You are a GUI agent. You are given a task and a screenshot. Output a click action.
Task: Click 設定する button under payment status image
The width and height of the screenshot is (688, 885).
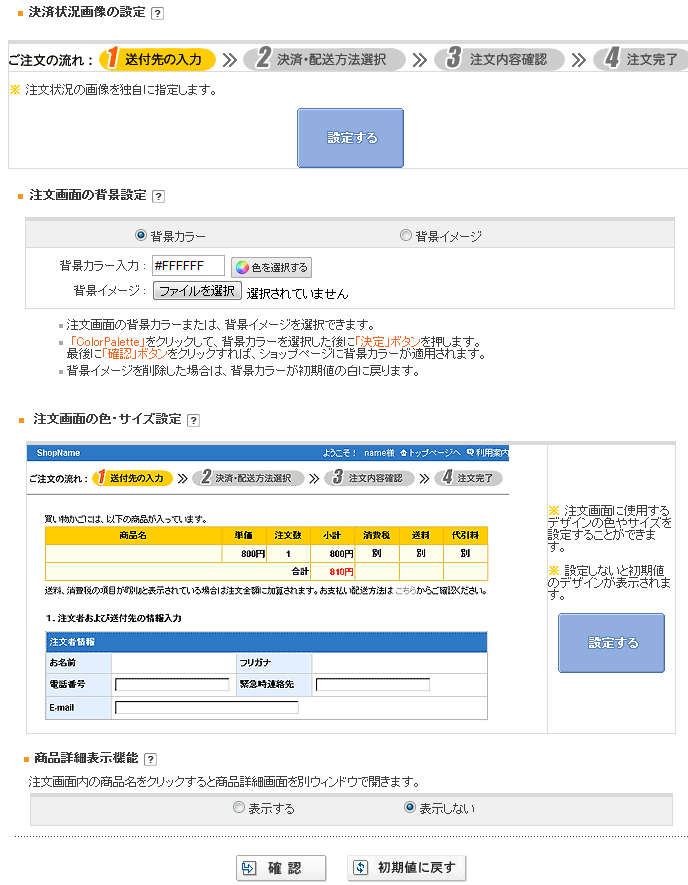pos(350,138)
